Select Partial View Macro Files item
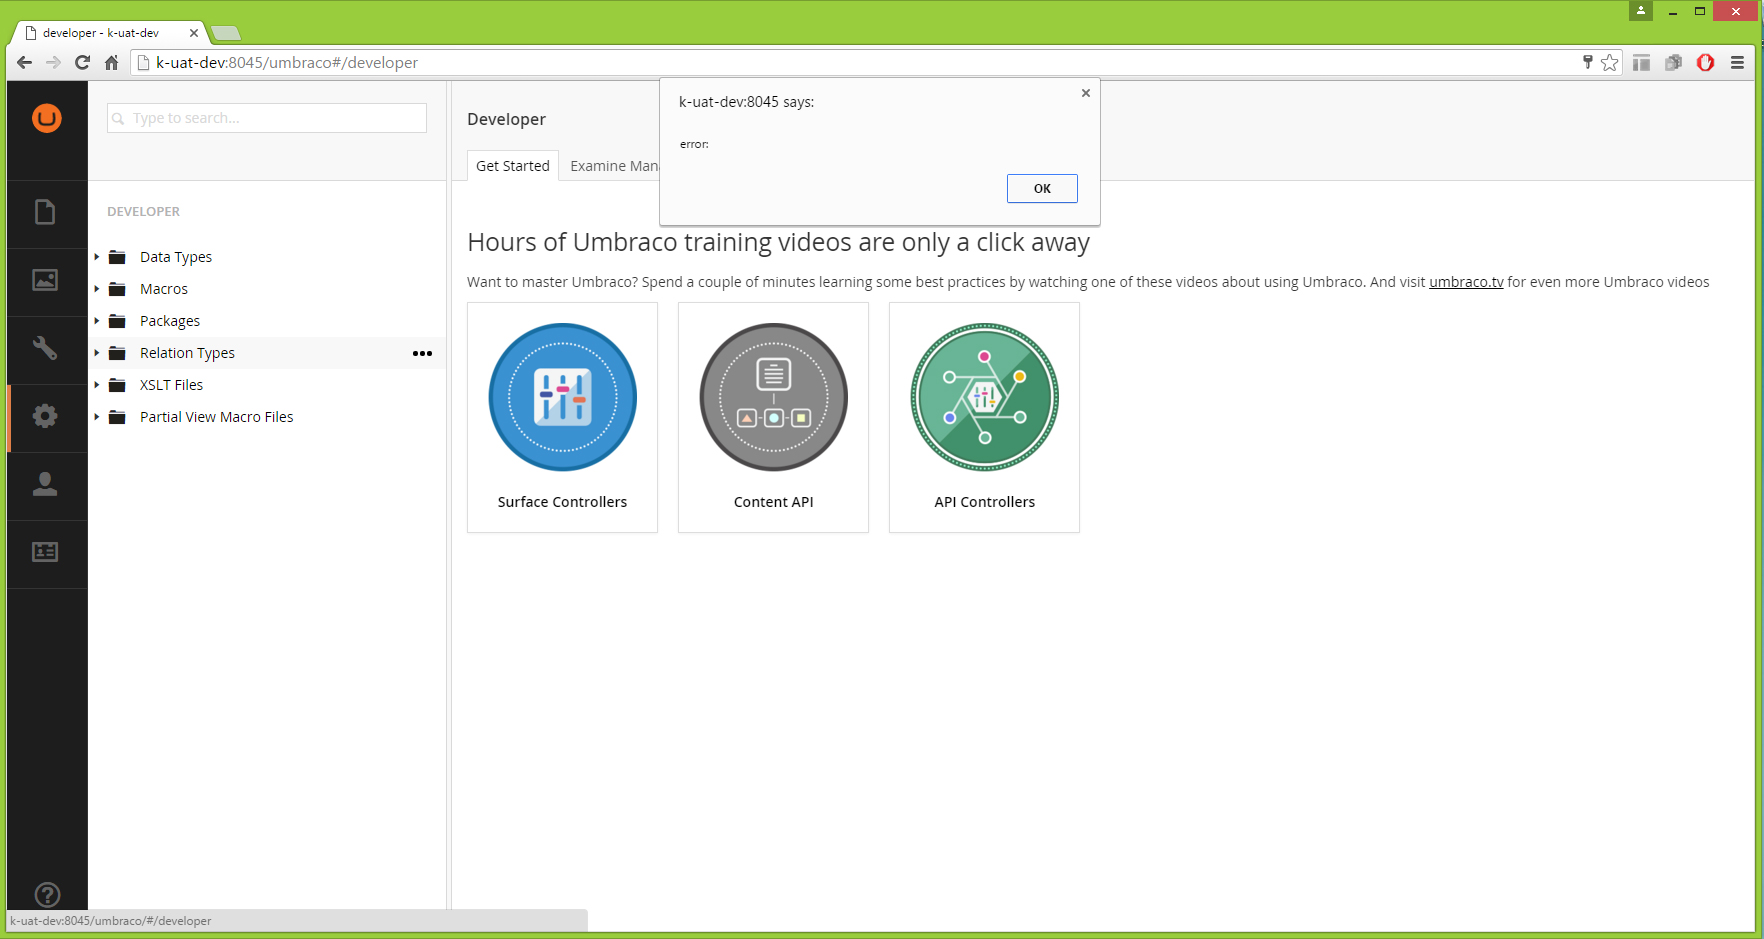 point(217,417)
